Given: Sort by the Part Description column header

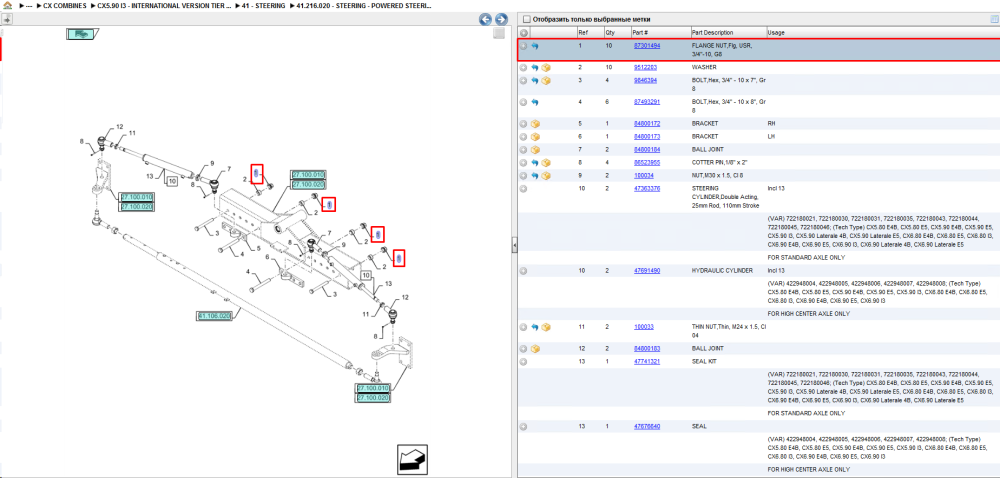Looking at the screenshot, I should [728, 33].
